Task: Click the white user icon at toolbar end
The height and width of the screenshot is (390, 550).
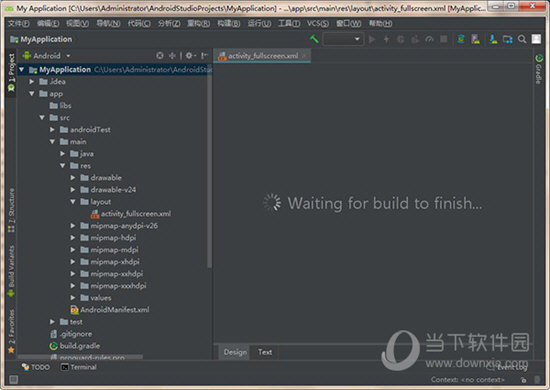Action: click(536, 39)
